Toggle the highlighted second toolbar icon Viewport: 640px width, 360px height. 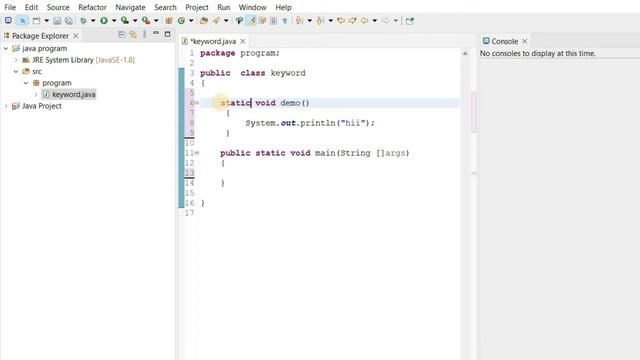(x=22, y=20)
